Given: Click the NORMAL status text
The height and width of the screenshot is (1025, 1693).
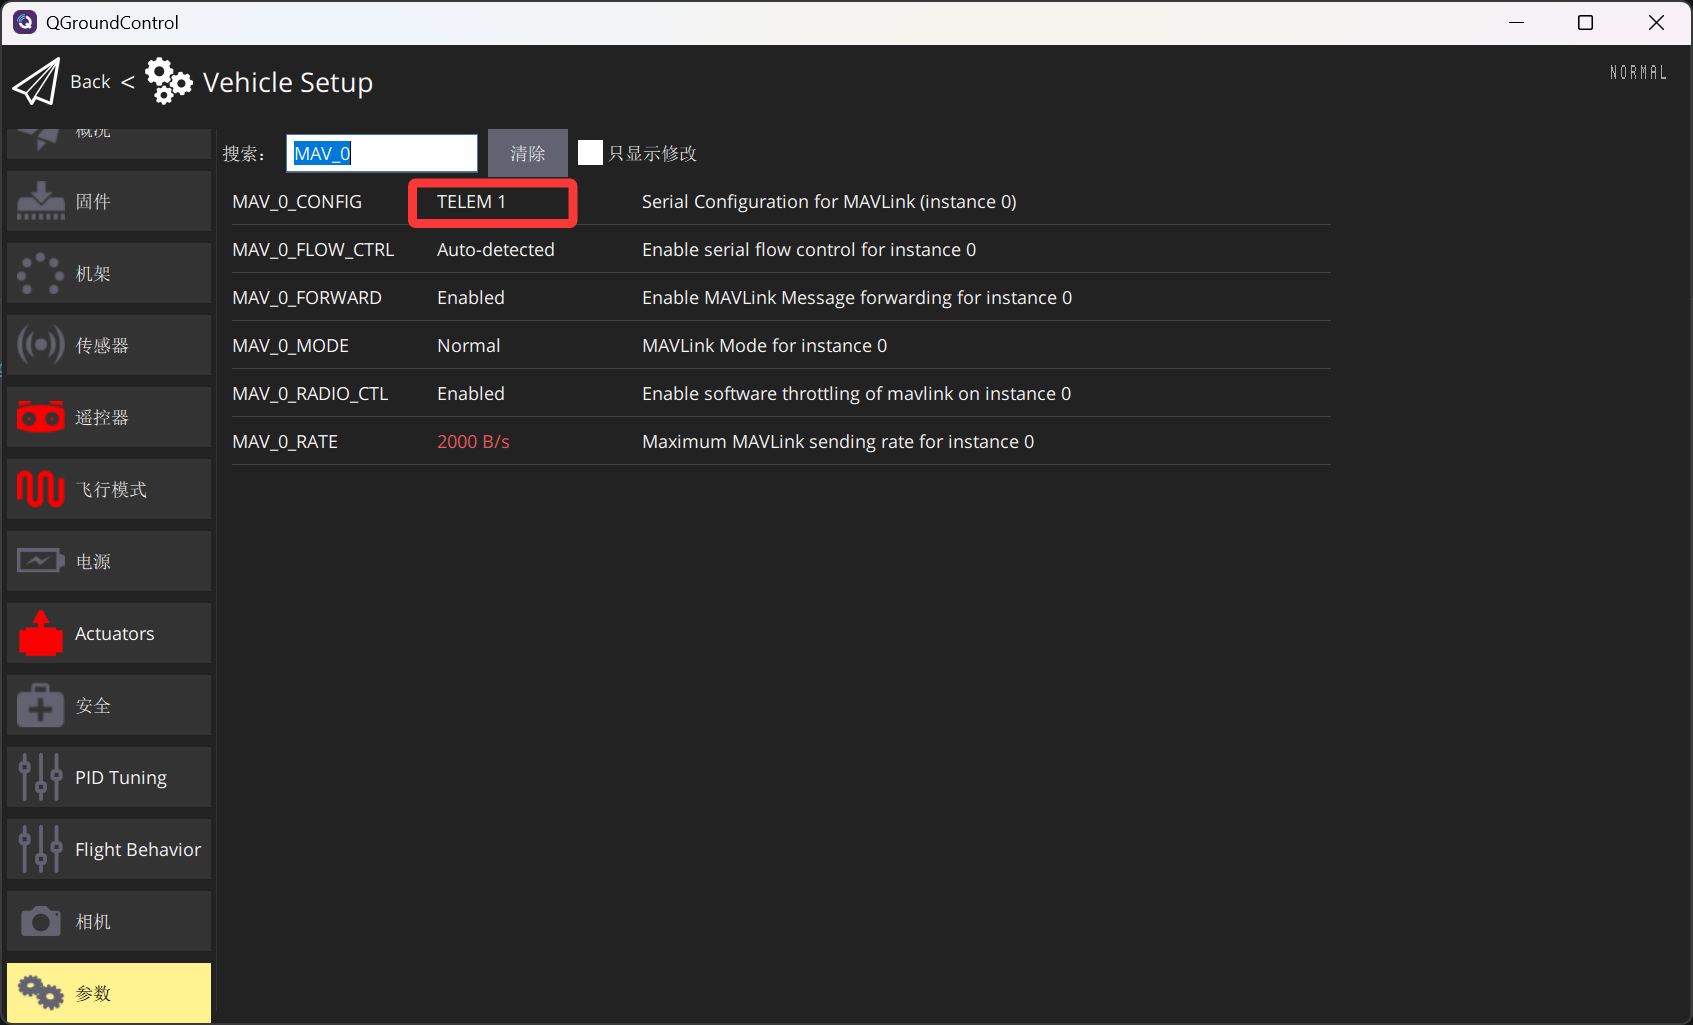Looking at the screenshot, I should coord(1638,72).
